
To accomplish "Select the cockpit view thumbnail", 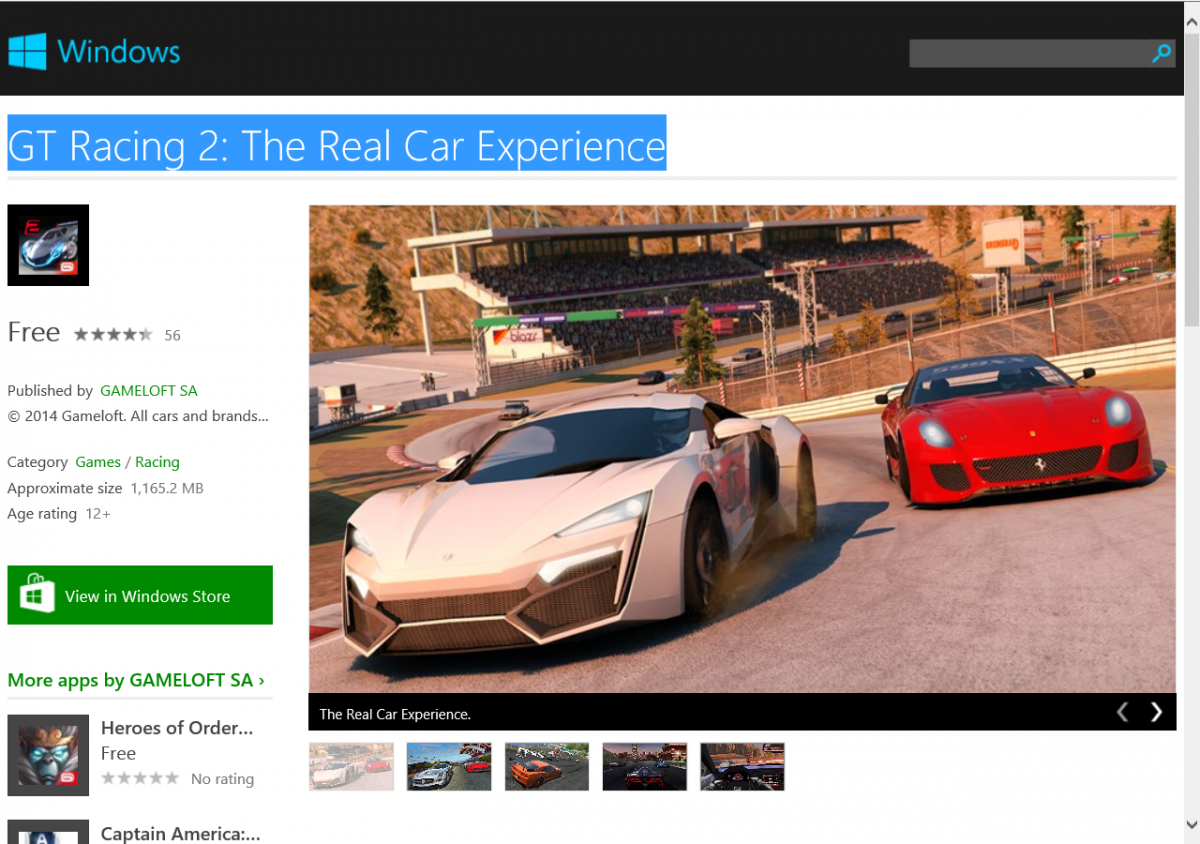I will 743,766.
